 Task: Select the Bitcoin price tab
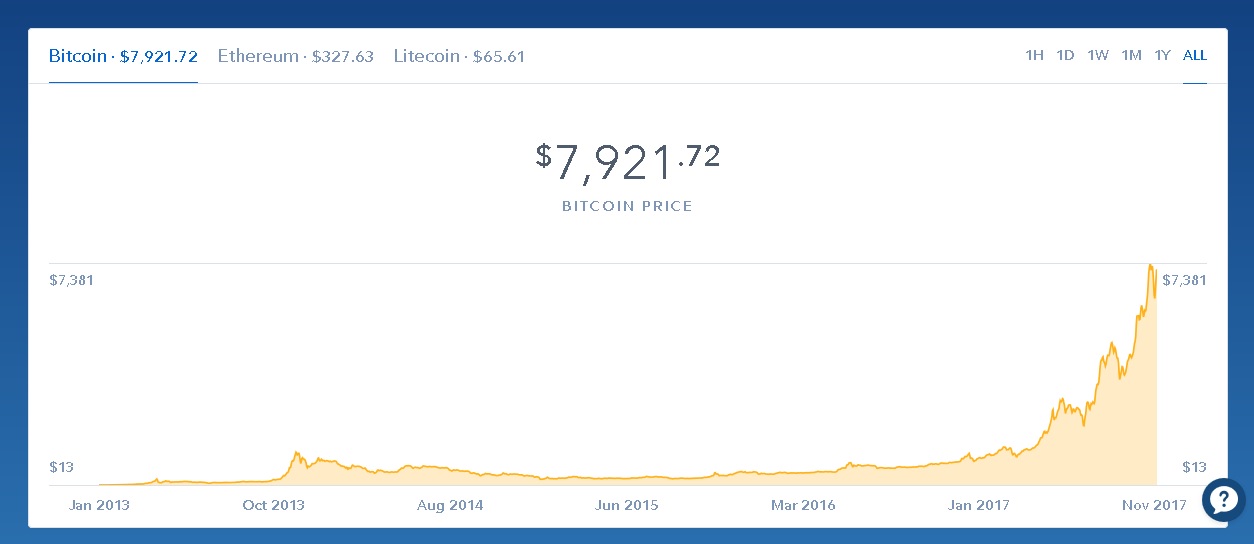(123, 56)
